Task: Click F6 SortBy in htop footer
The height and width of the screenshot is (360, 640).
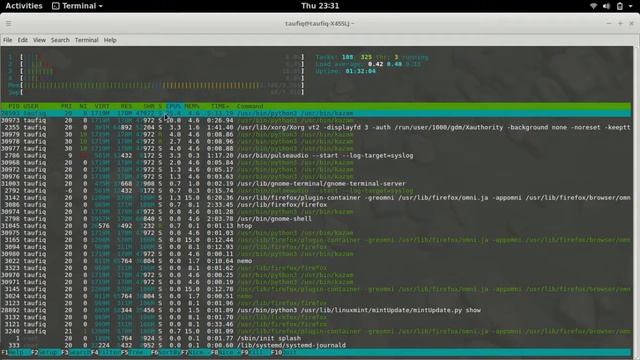Action: point(165,352)
